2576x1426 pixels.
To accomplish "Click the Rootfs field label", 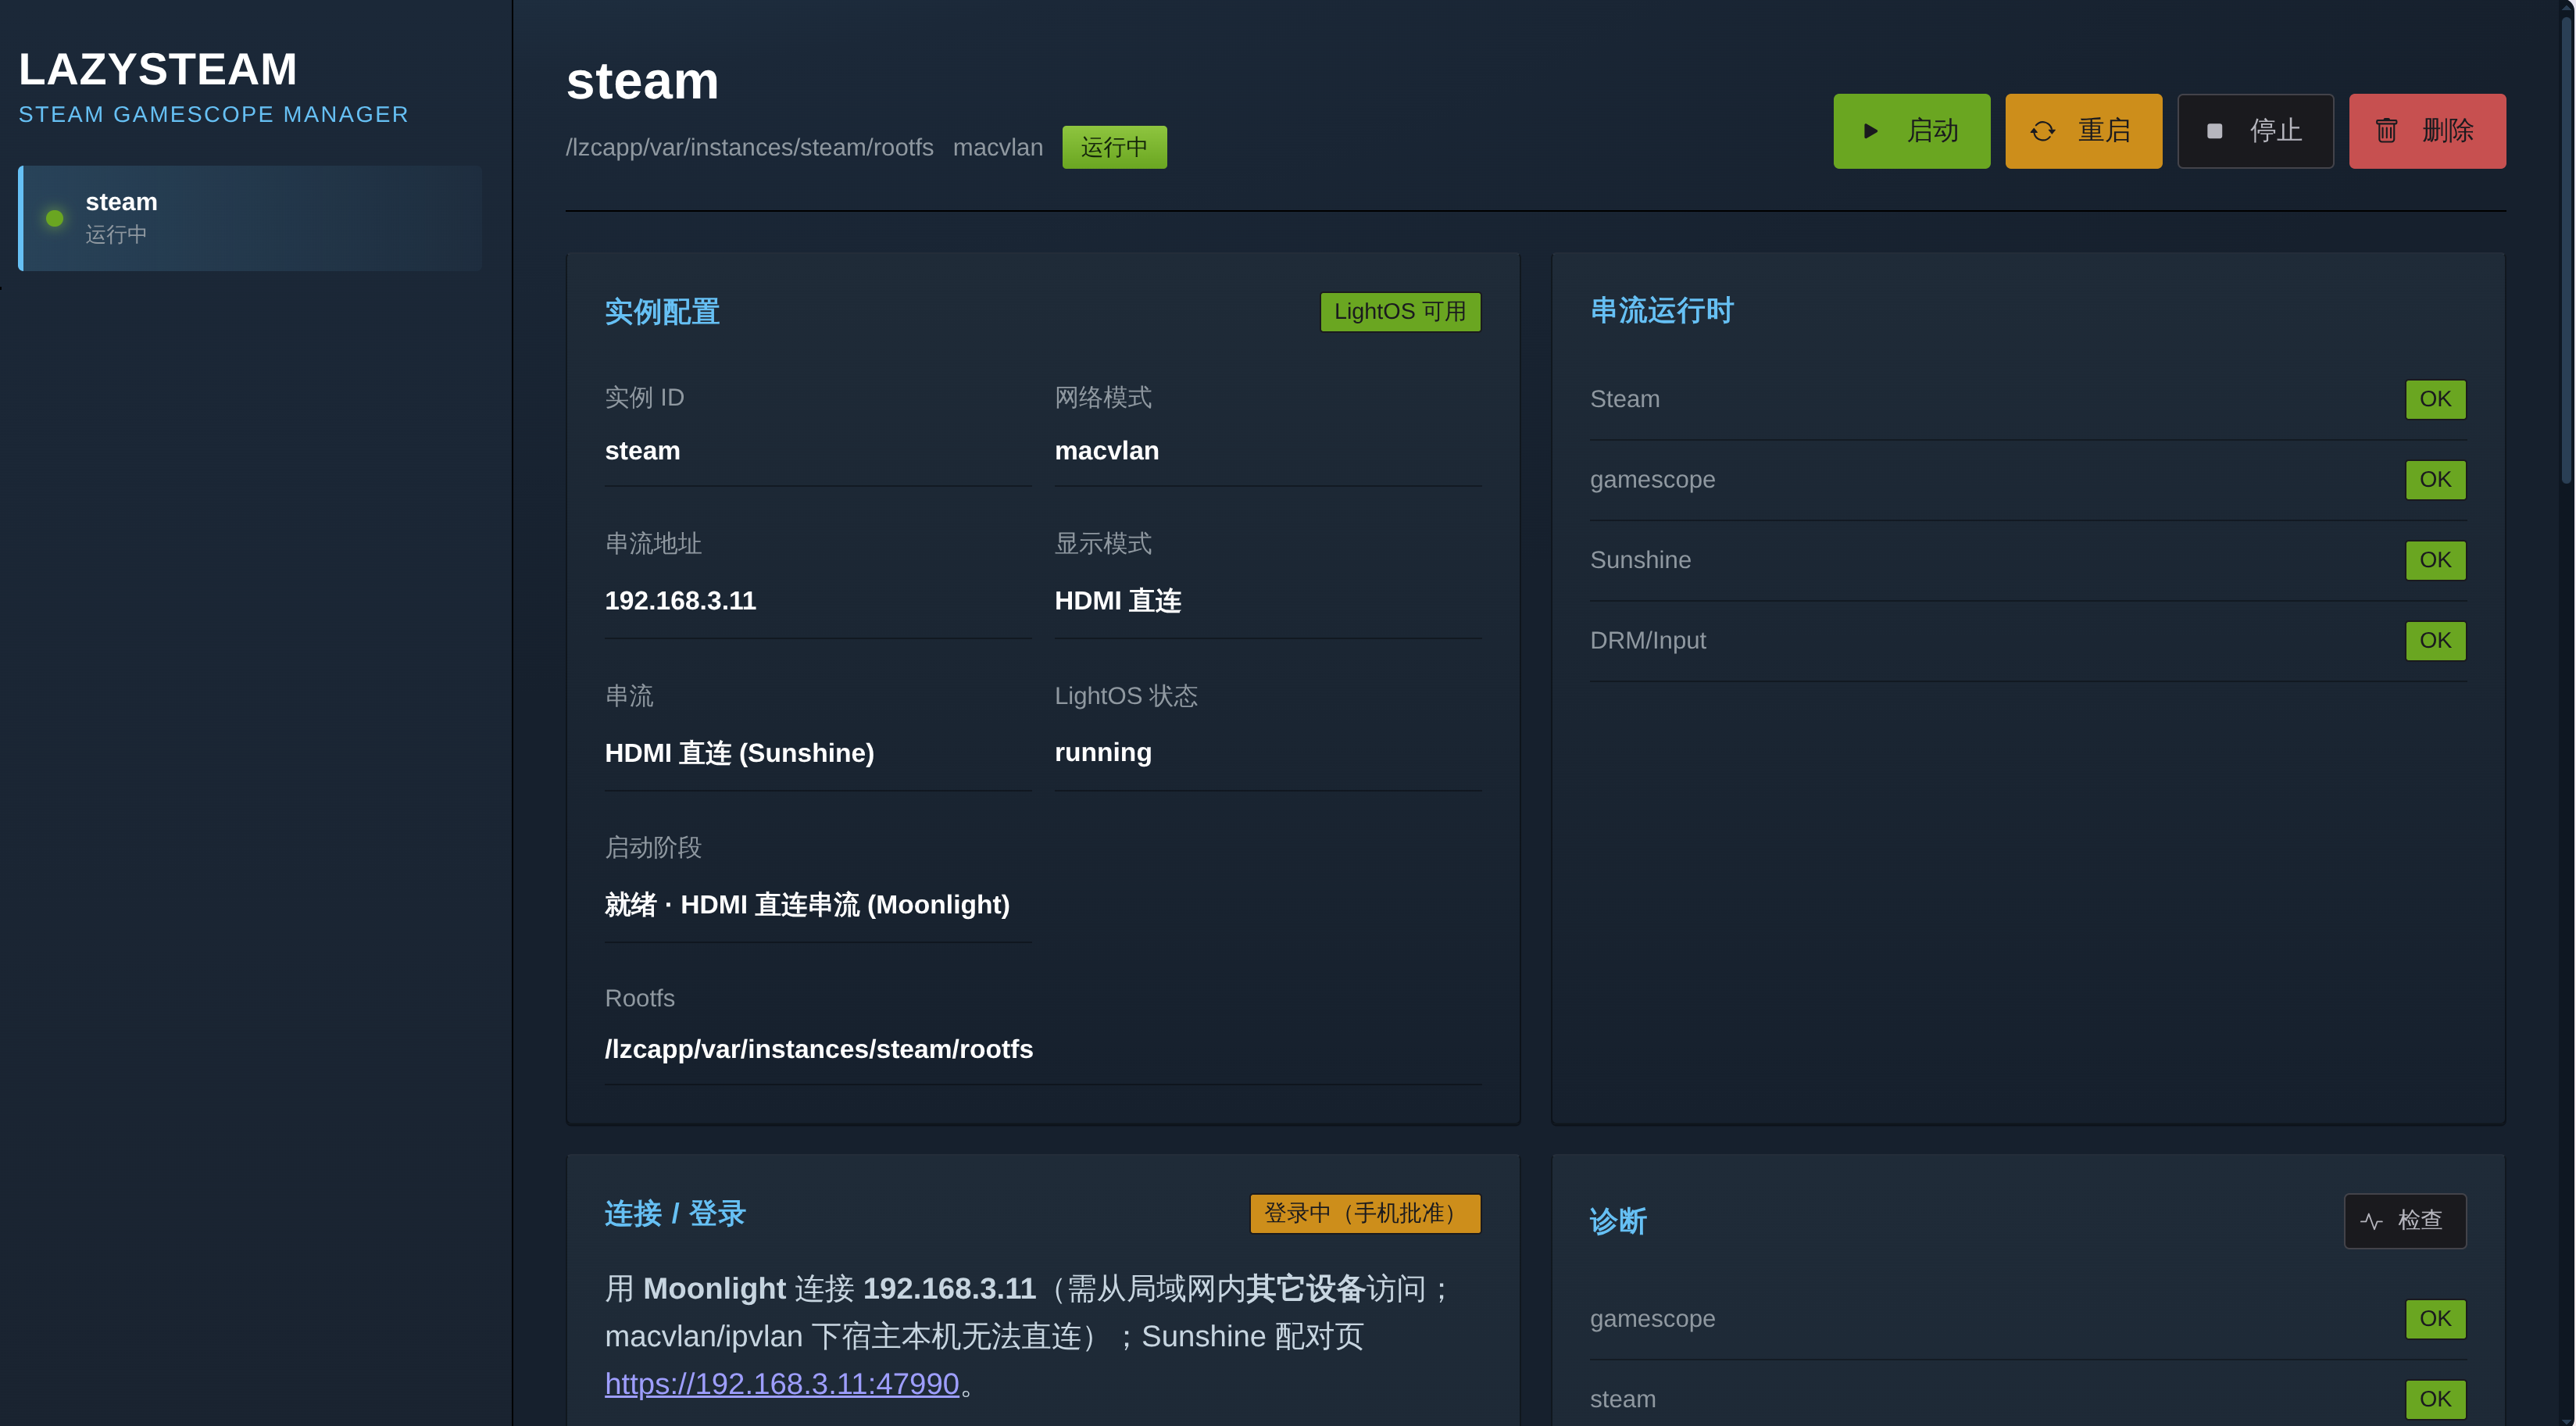I will [x=640, y=999].
